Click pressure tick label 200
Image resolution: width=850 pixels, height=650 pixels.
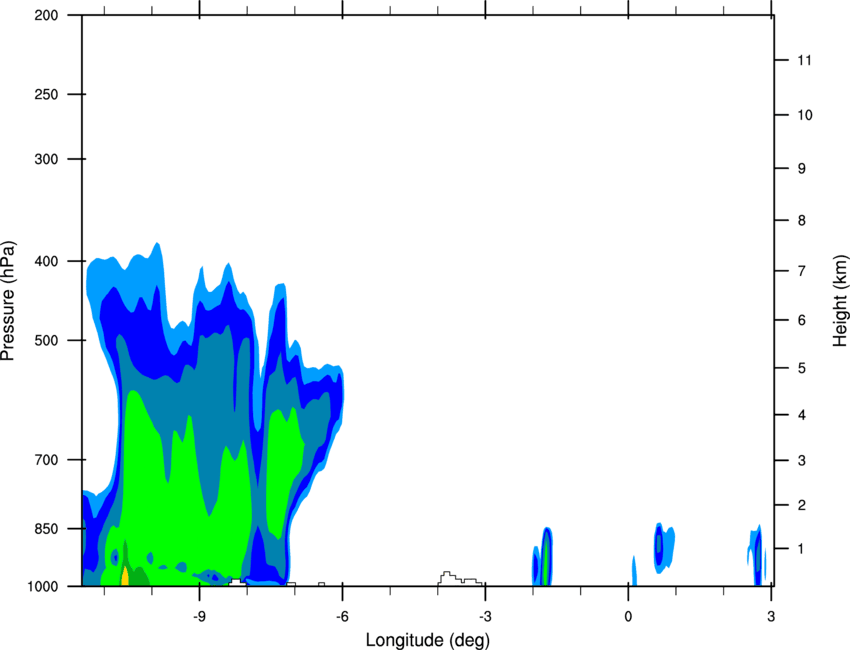46,16
